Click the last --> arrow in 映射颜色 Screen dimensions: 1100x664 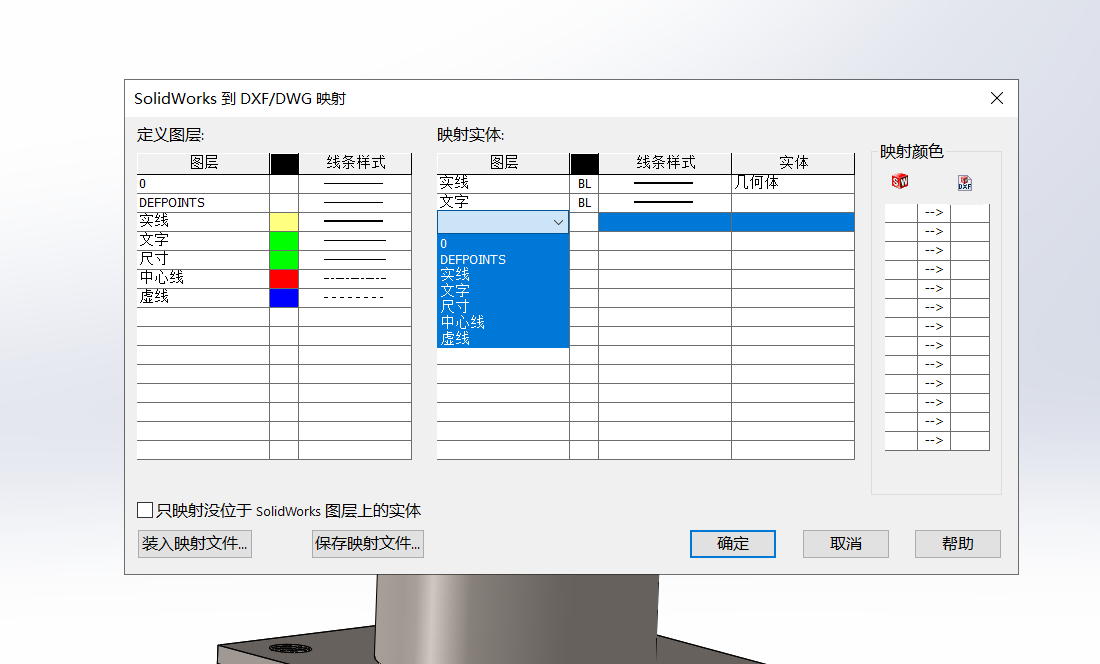coord(934,440)
